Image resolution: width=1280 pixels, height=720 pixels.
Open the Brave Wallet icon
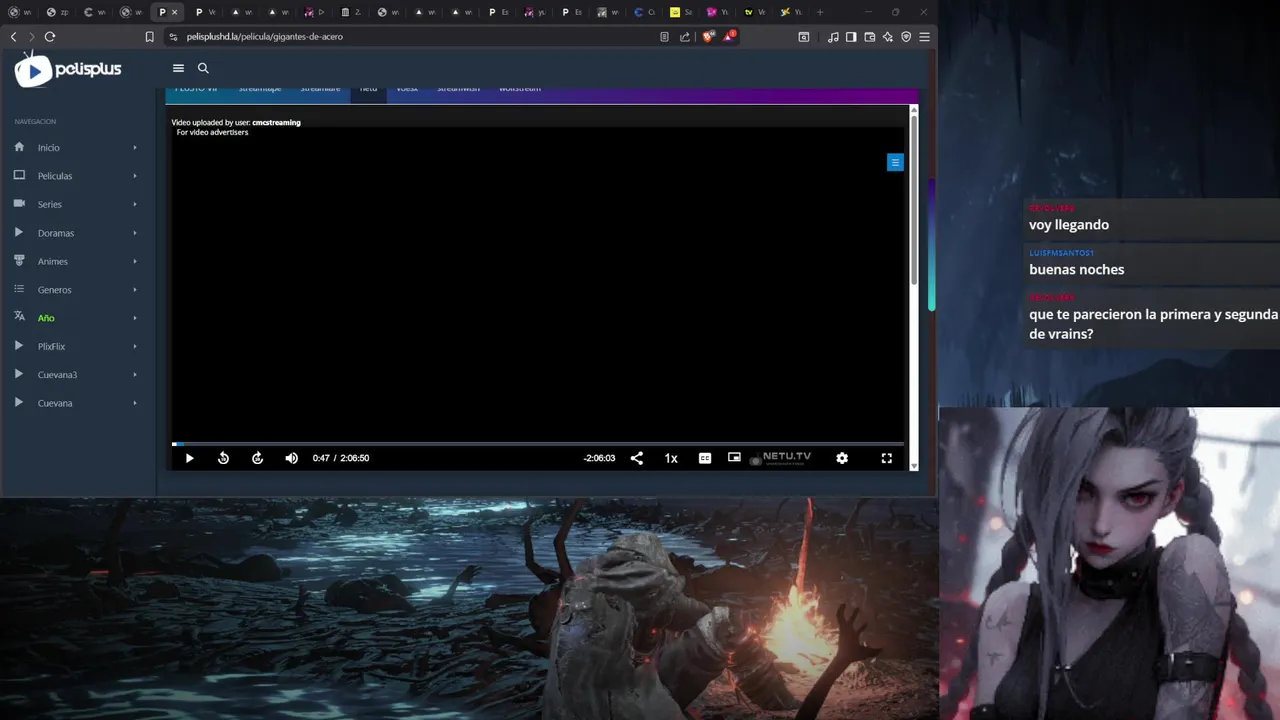pos(870,37)
